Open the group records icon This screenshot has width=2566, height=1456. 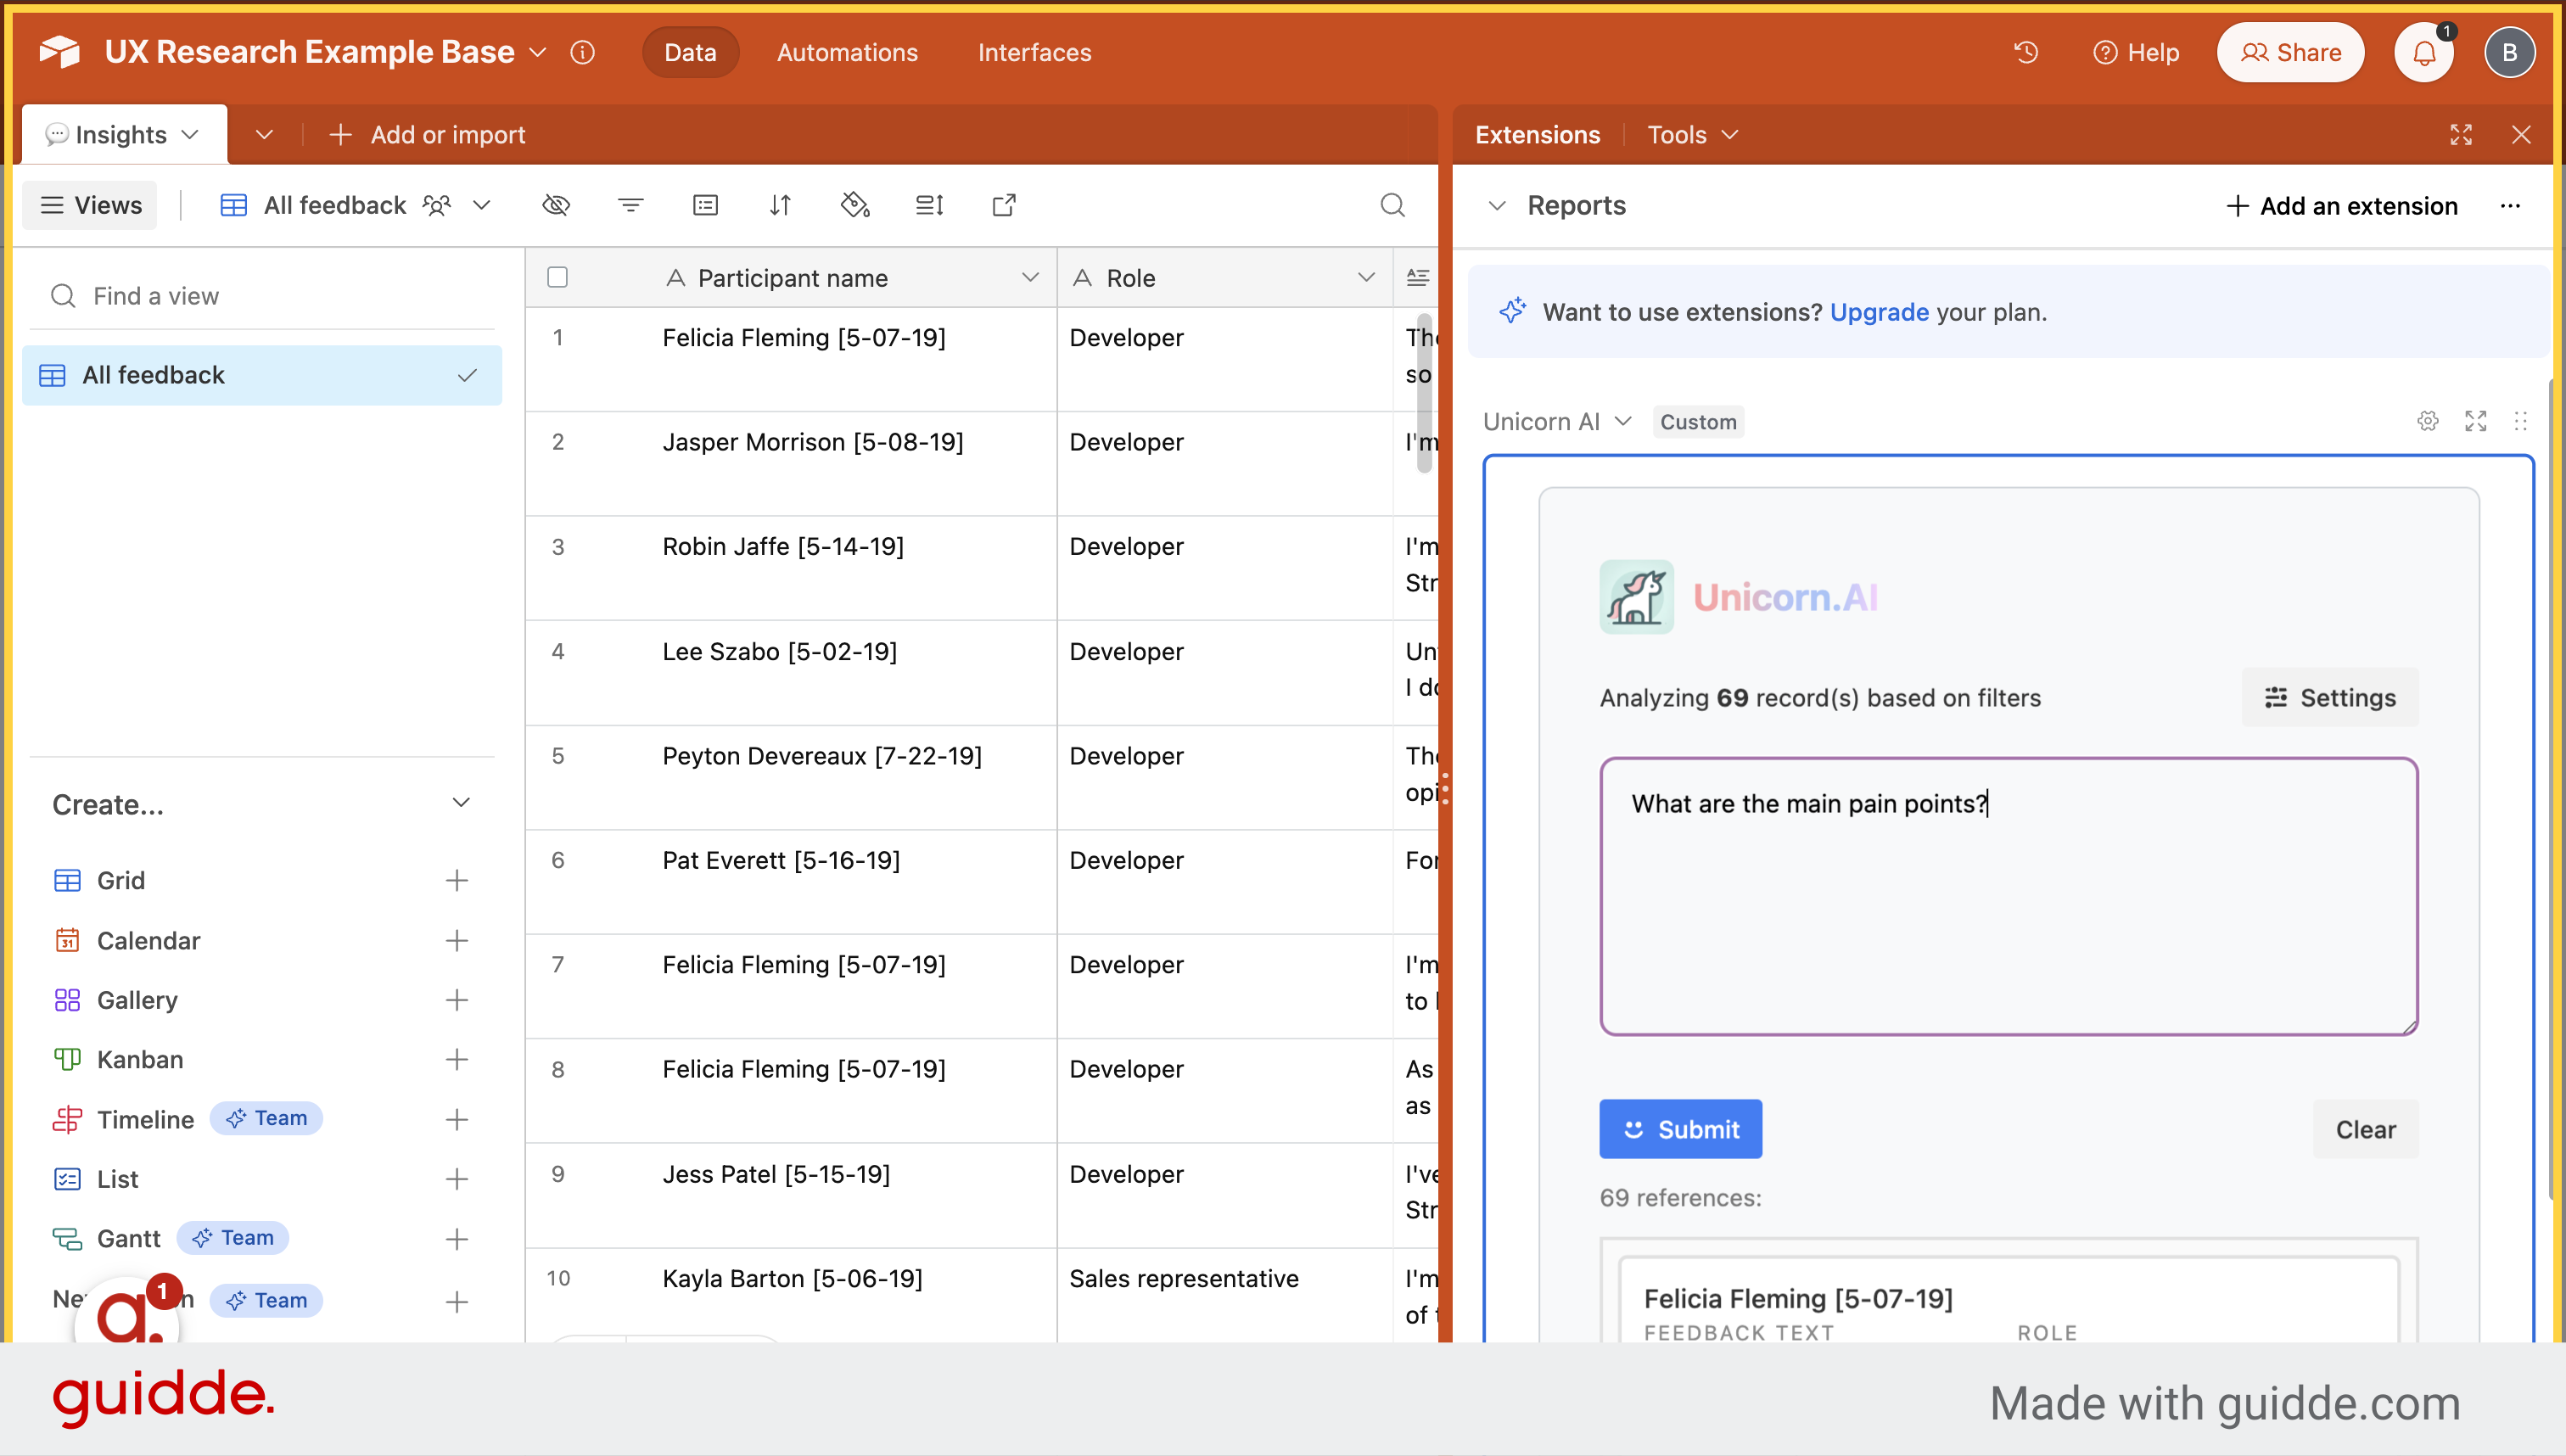705,205
